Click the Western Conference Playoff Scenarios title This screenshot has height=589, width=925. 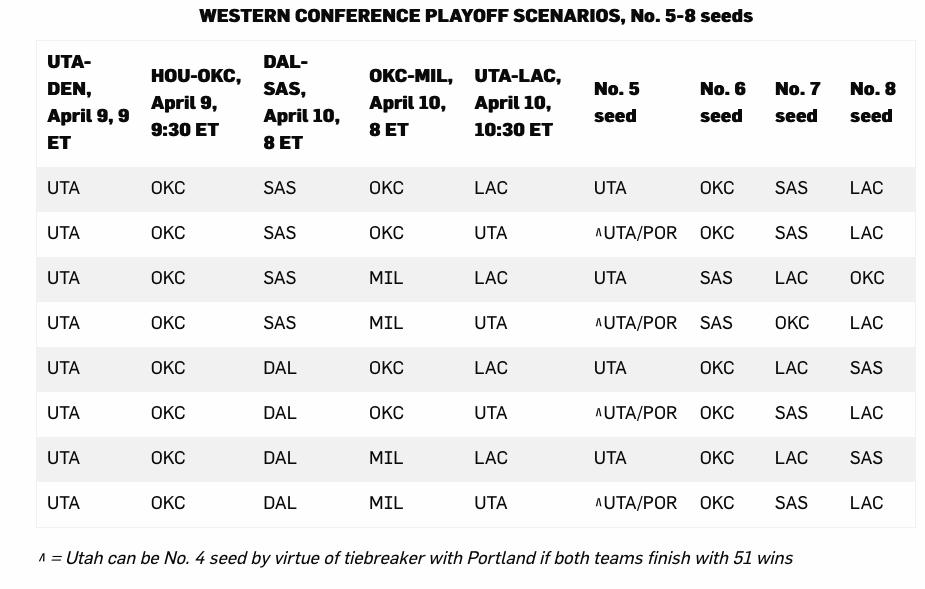coord(475,16)
